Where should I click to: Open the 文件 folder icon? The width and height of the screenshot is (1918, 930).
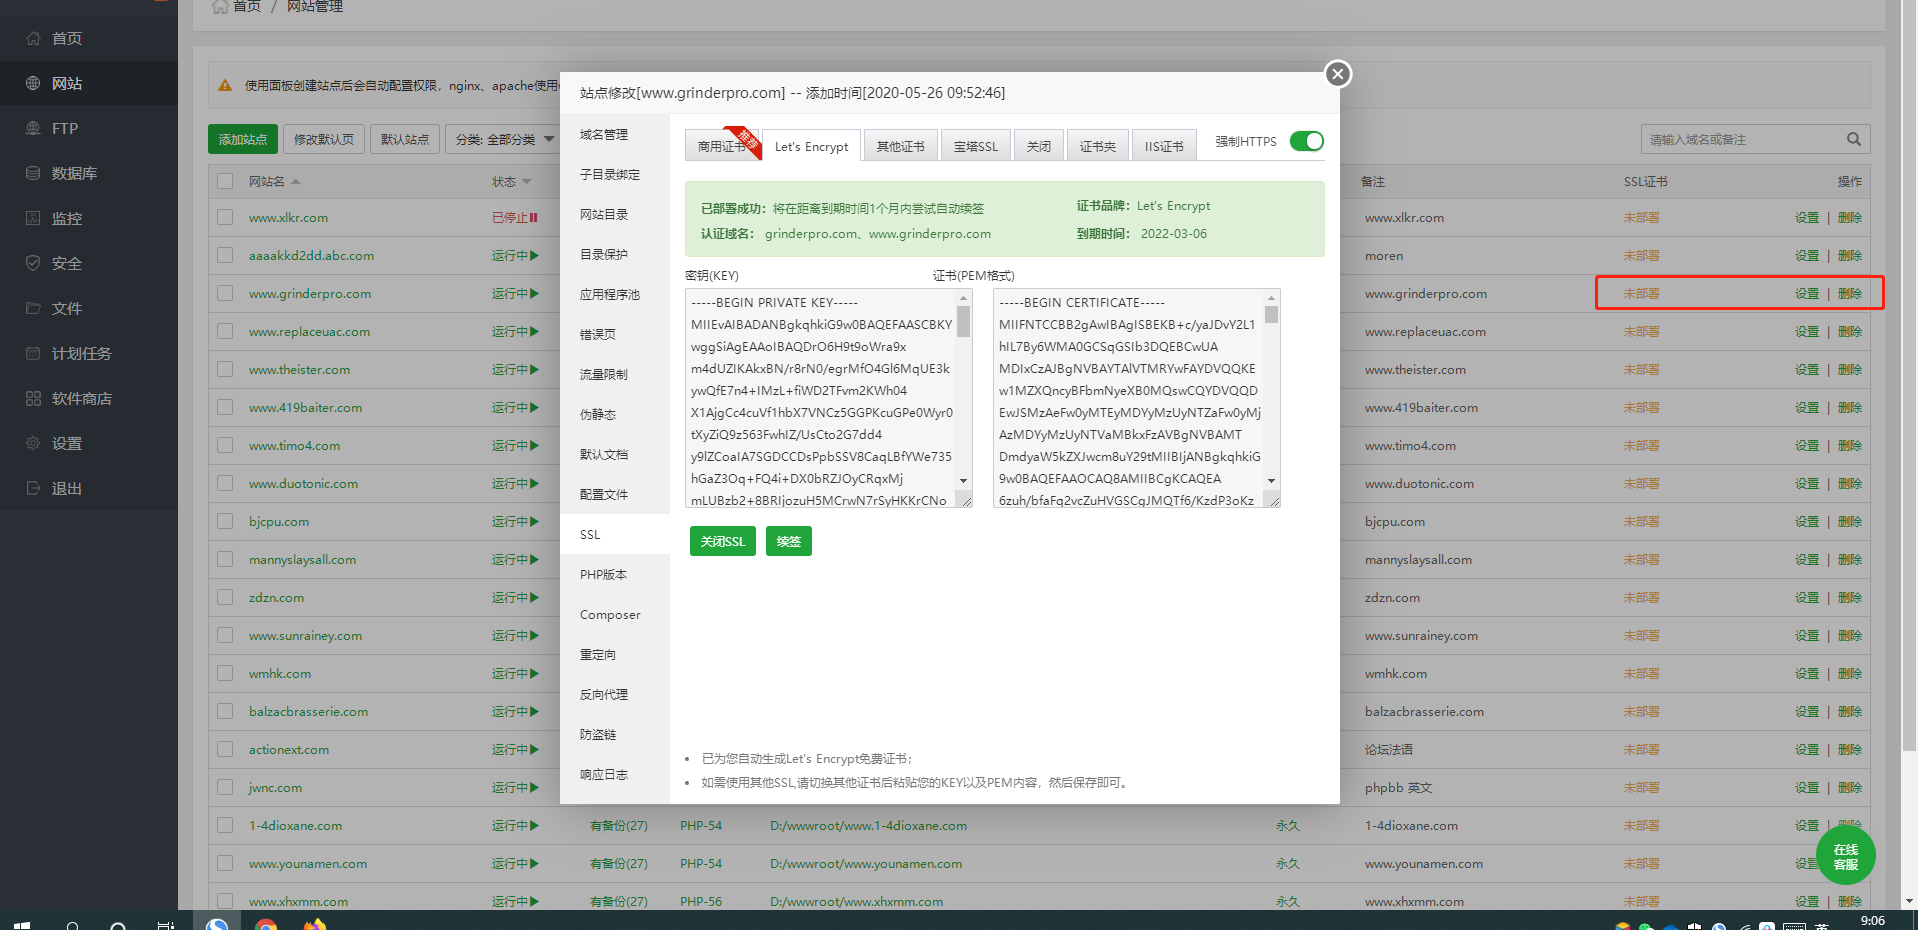pyautogui.click(x=33, y=308)
